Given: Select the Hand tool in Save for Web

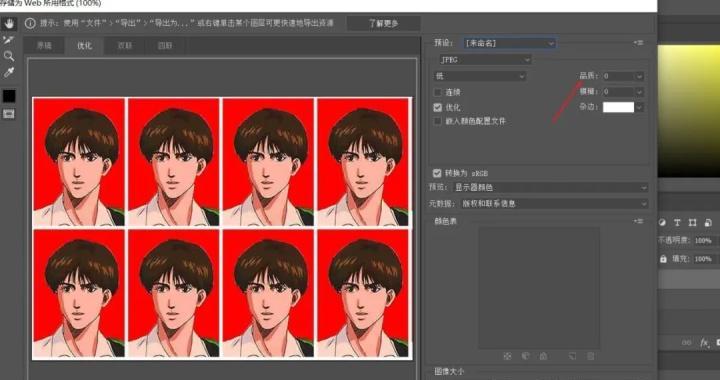Looking at the screenshot, I should pyautogui.click(x=9, y=23).
